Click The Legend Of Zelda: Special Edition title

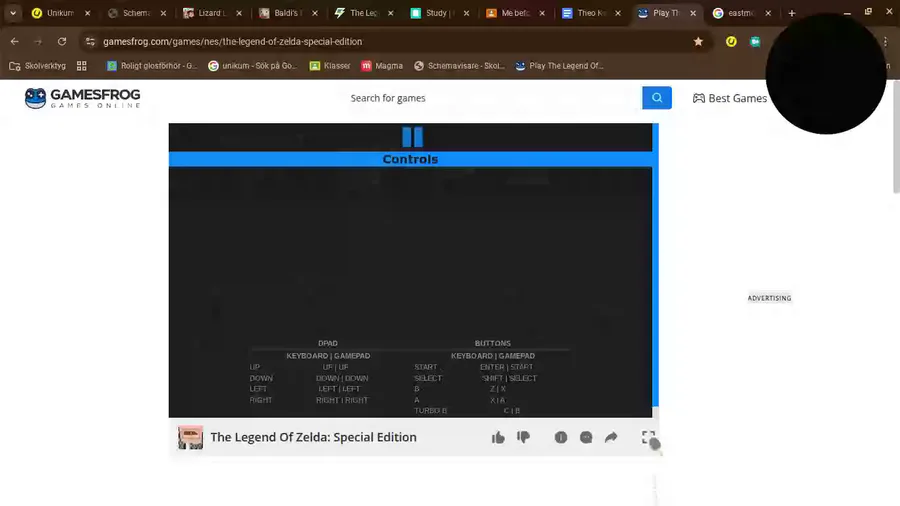313,437
